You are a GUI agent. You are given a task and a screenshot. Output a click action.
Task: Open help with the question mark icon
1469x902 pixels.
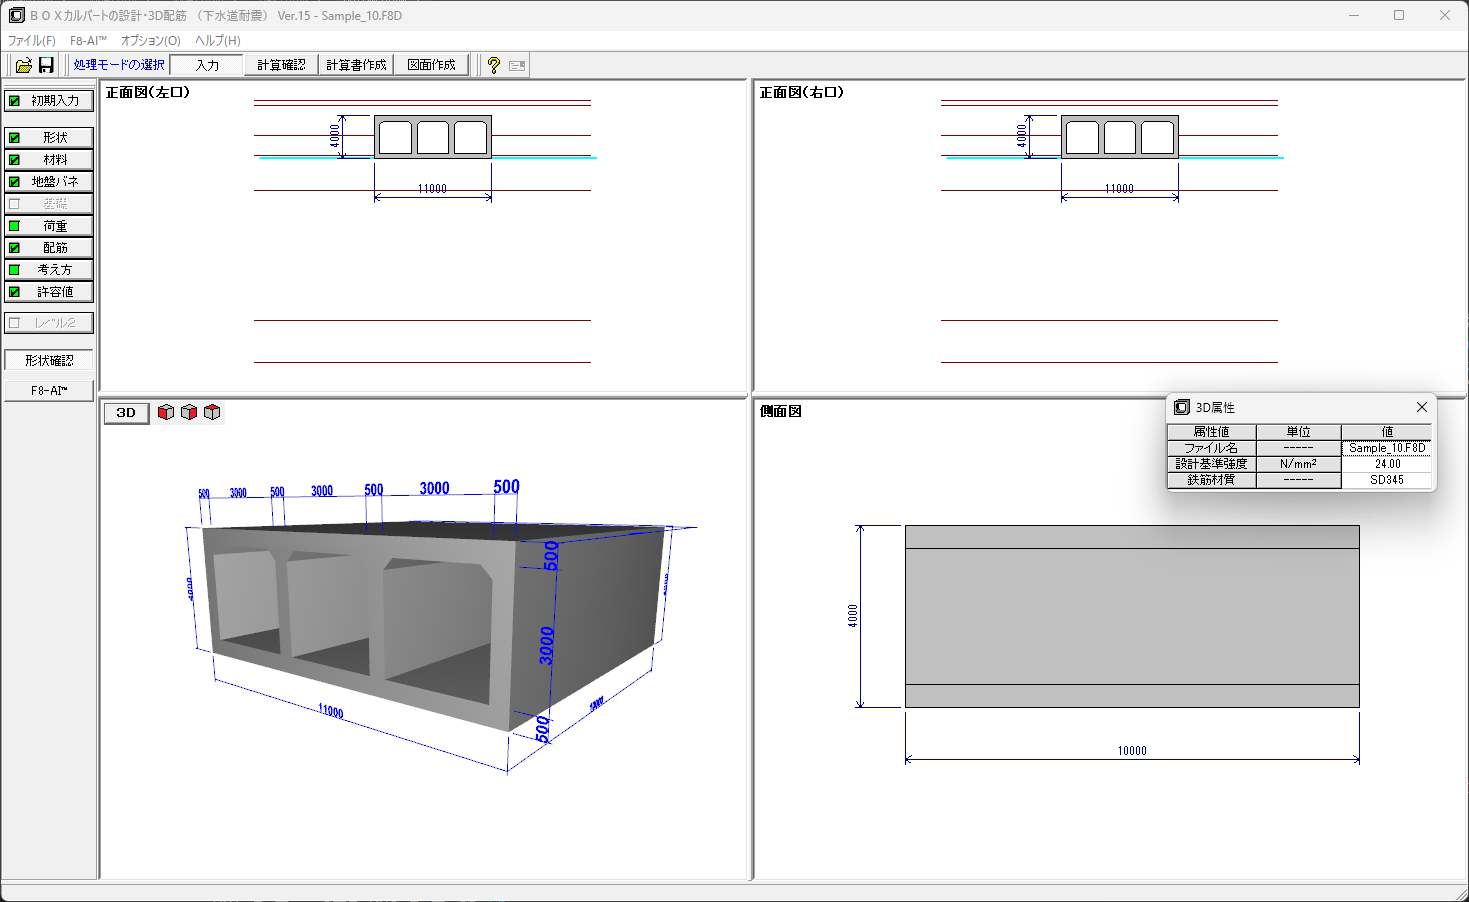(493, 65)
